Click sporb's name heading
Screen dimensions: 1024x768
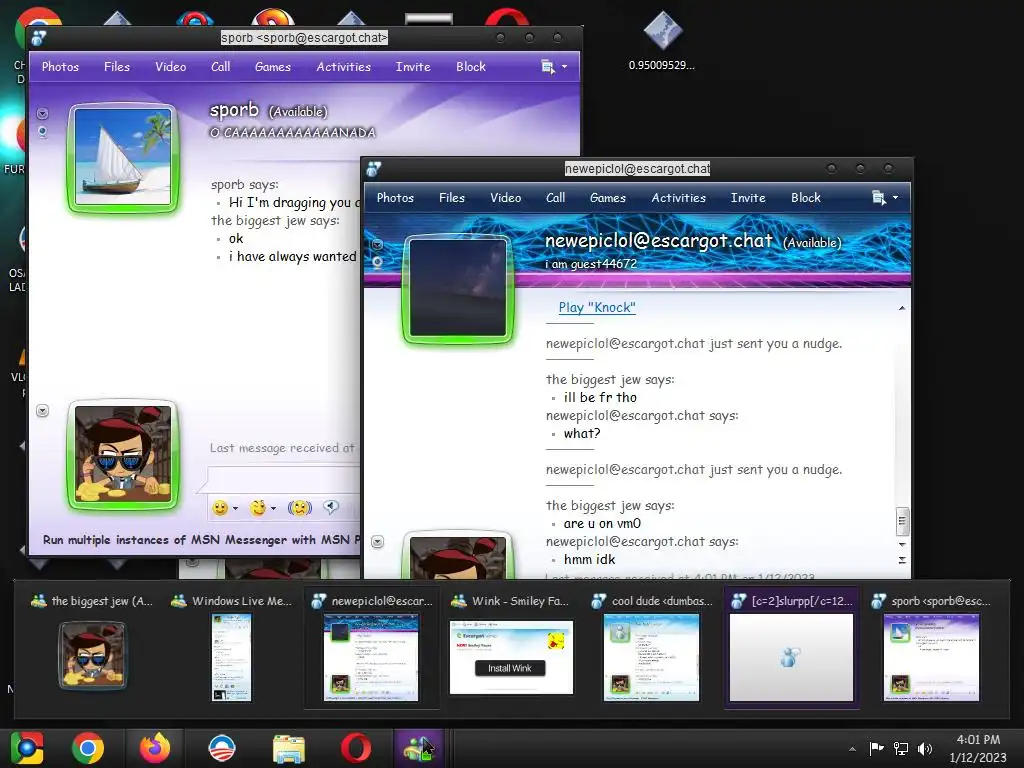click(x=234, y=110)
